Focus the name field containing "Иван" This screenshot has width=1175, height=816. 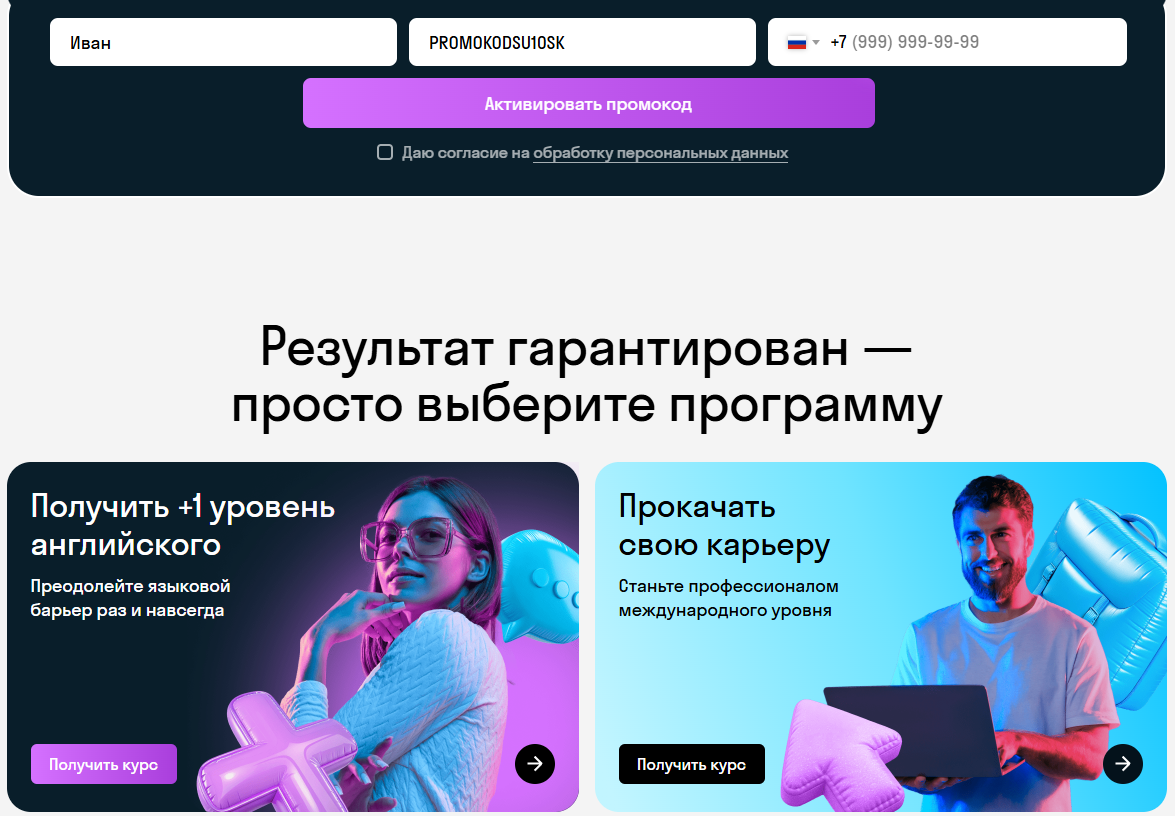coord(223,42)
